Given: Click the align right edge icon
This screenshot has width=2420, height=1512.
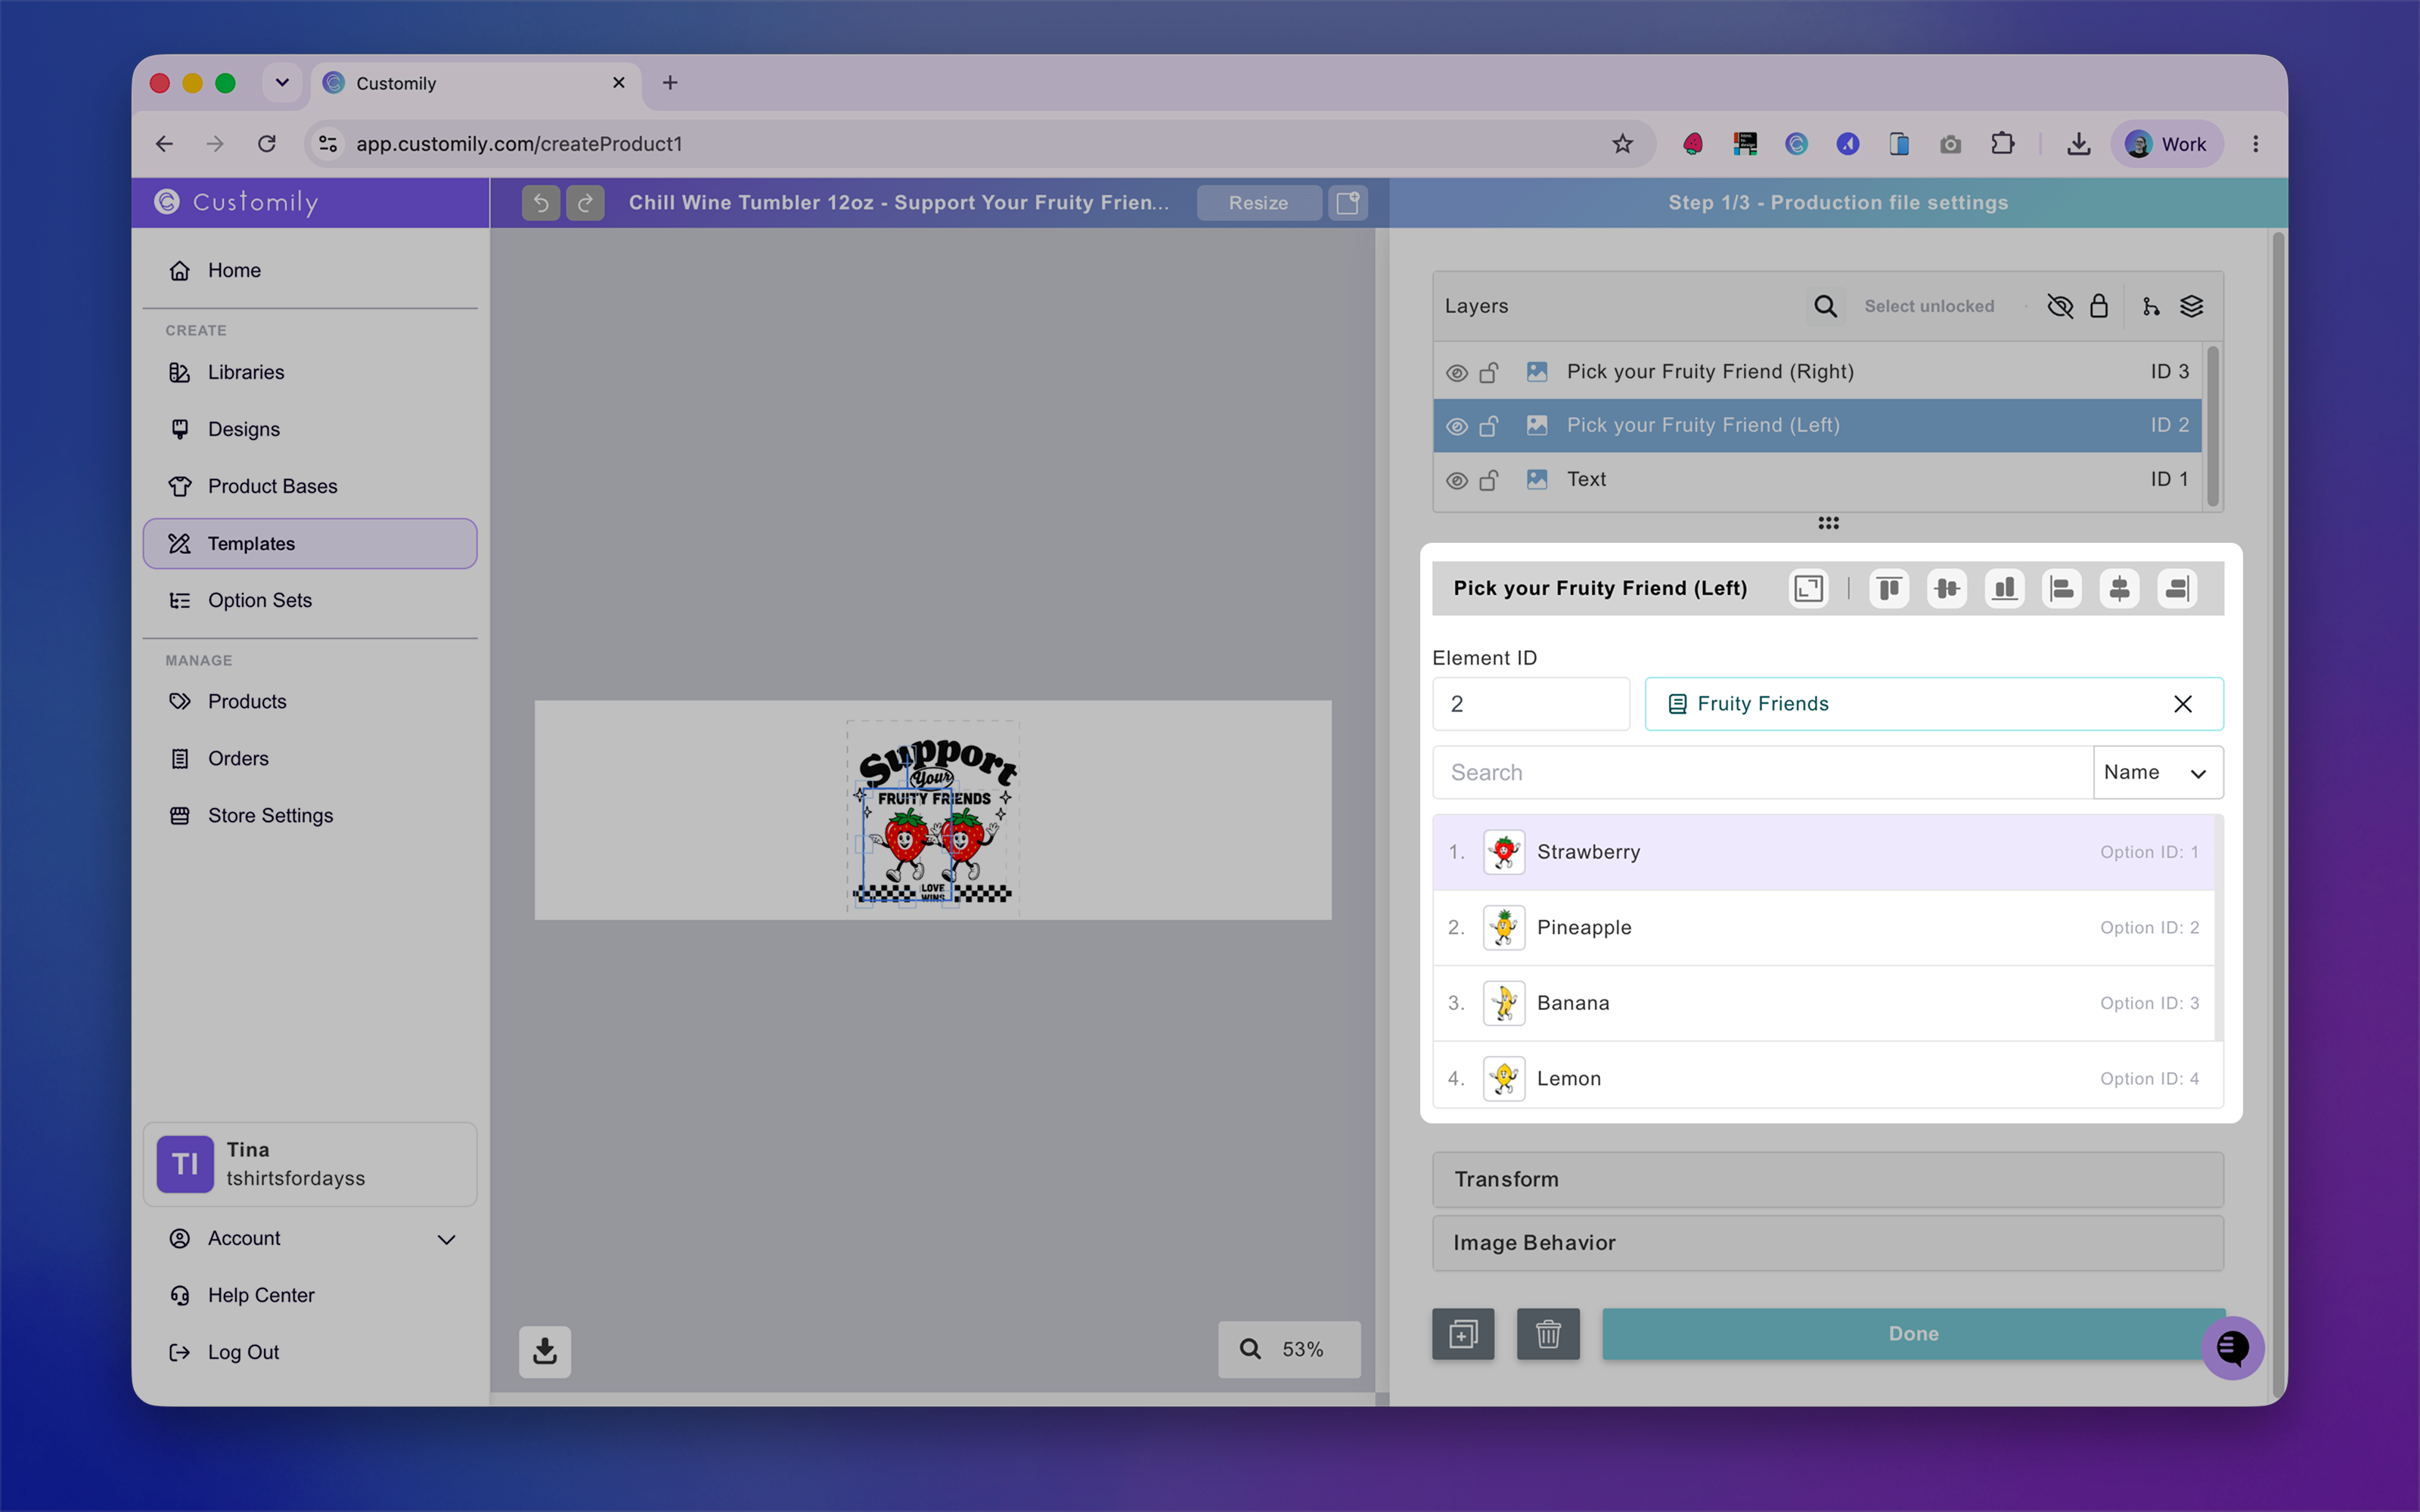Looking at the screenshot, I should click(x=2177, y=588).
